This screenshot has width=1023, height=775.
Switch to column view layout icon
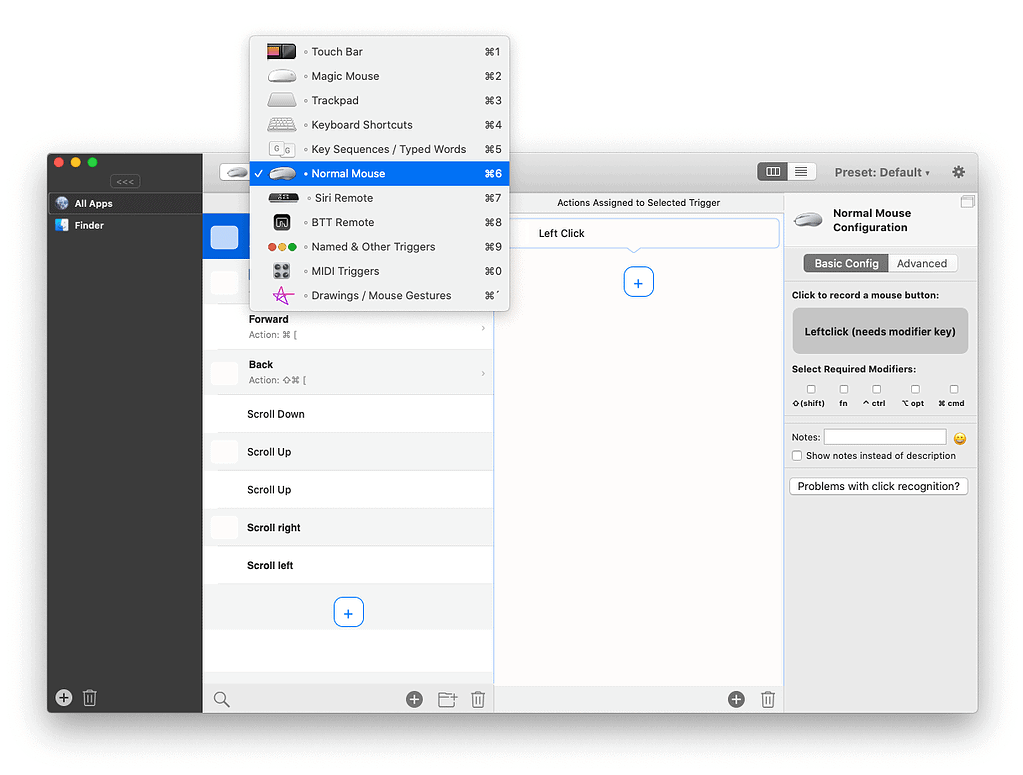773,172
